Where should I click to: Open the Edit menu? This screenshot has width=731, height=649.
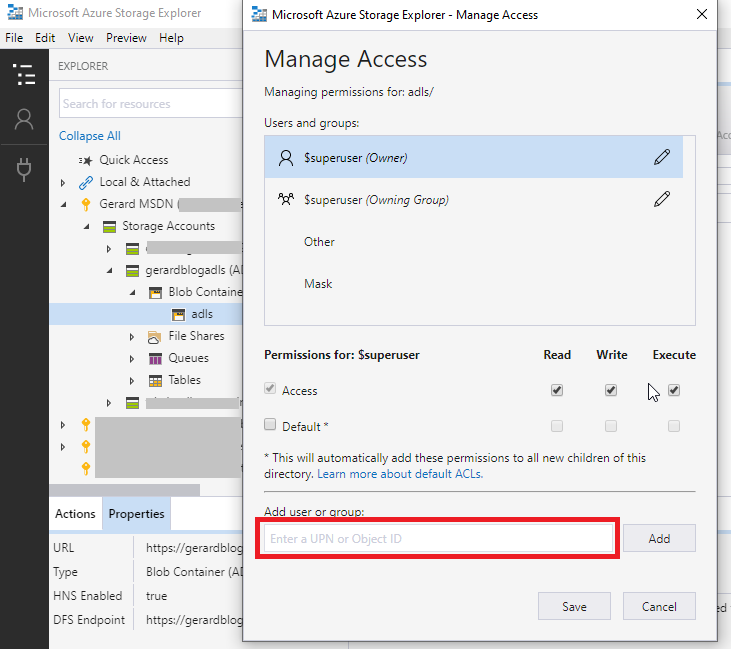pos(45,38)
